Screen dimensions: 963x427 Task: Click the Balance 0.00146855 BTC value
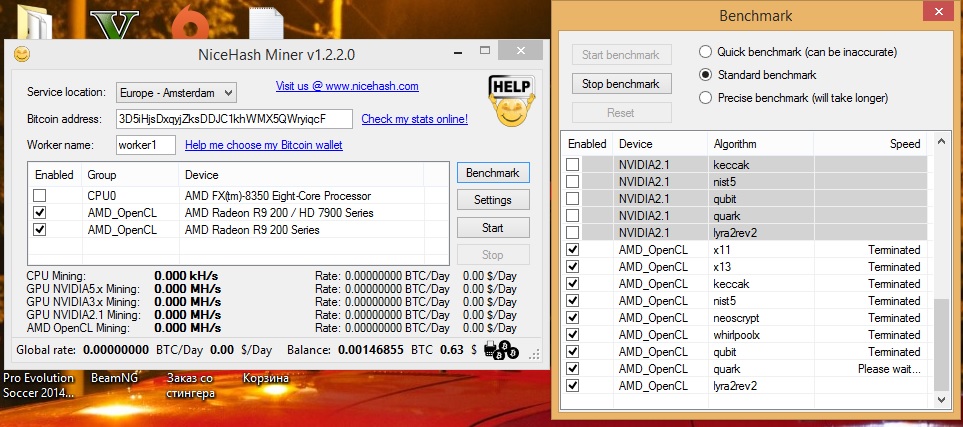(369, 350)
